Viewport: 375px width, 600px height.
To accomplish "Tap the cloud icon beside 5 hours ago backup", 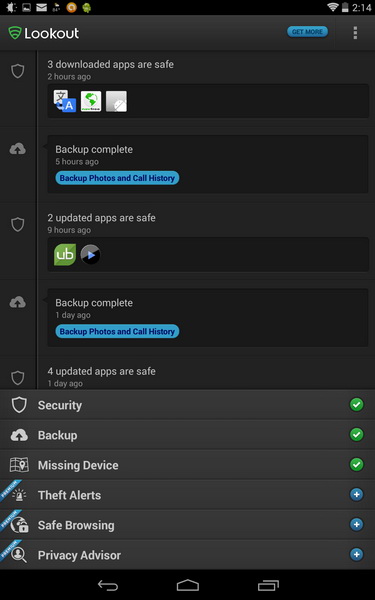I will [x=18, y=149].
